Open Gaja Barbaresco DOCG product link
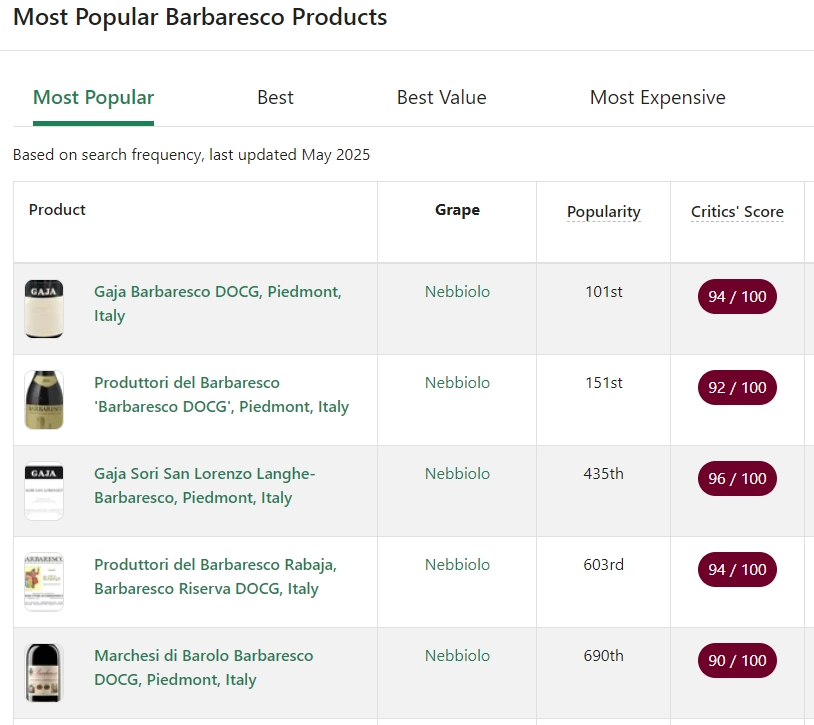Viewport: 814px width, 725px height. 217,304
